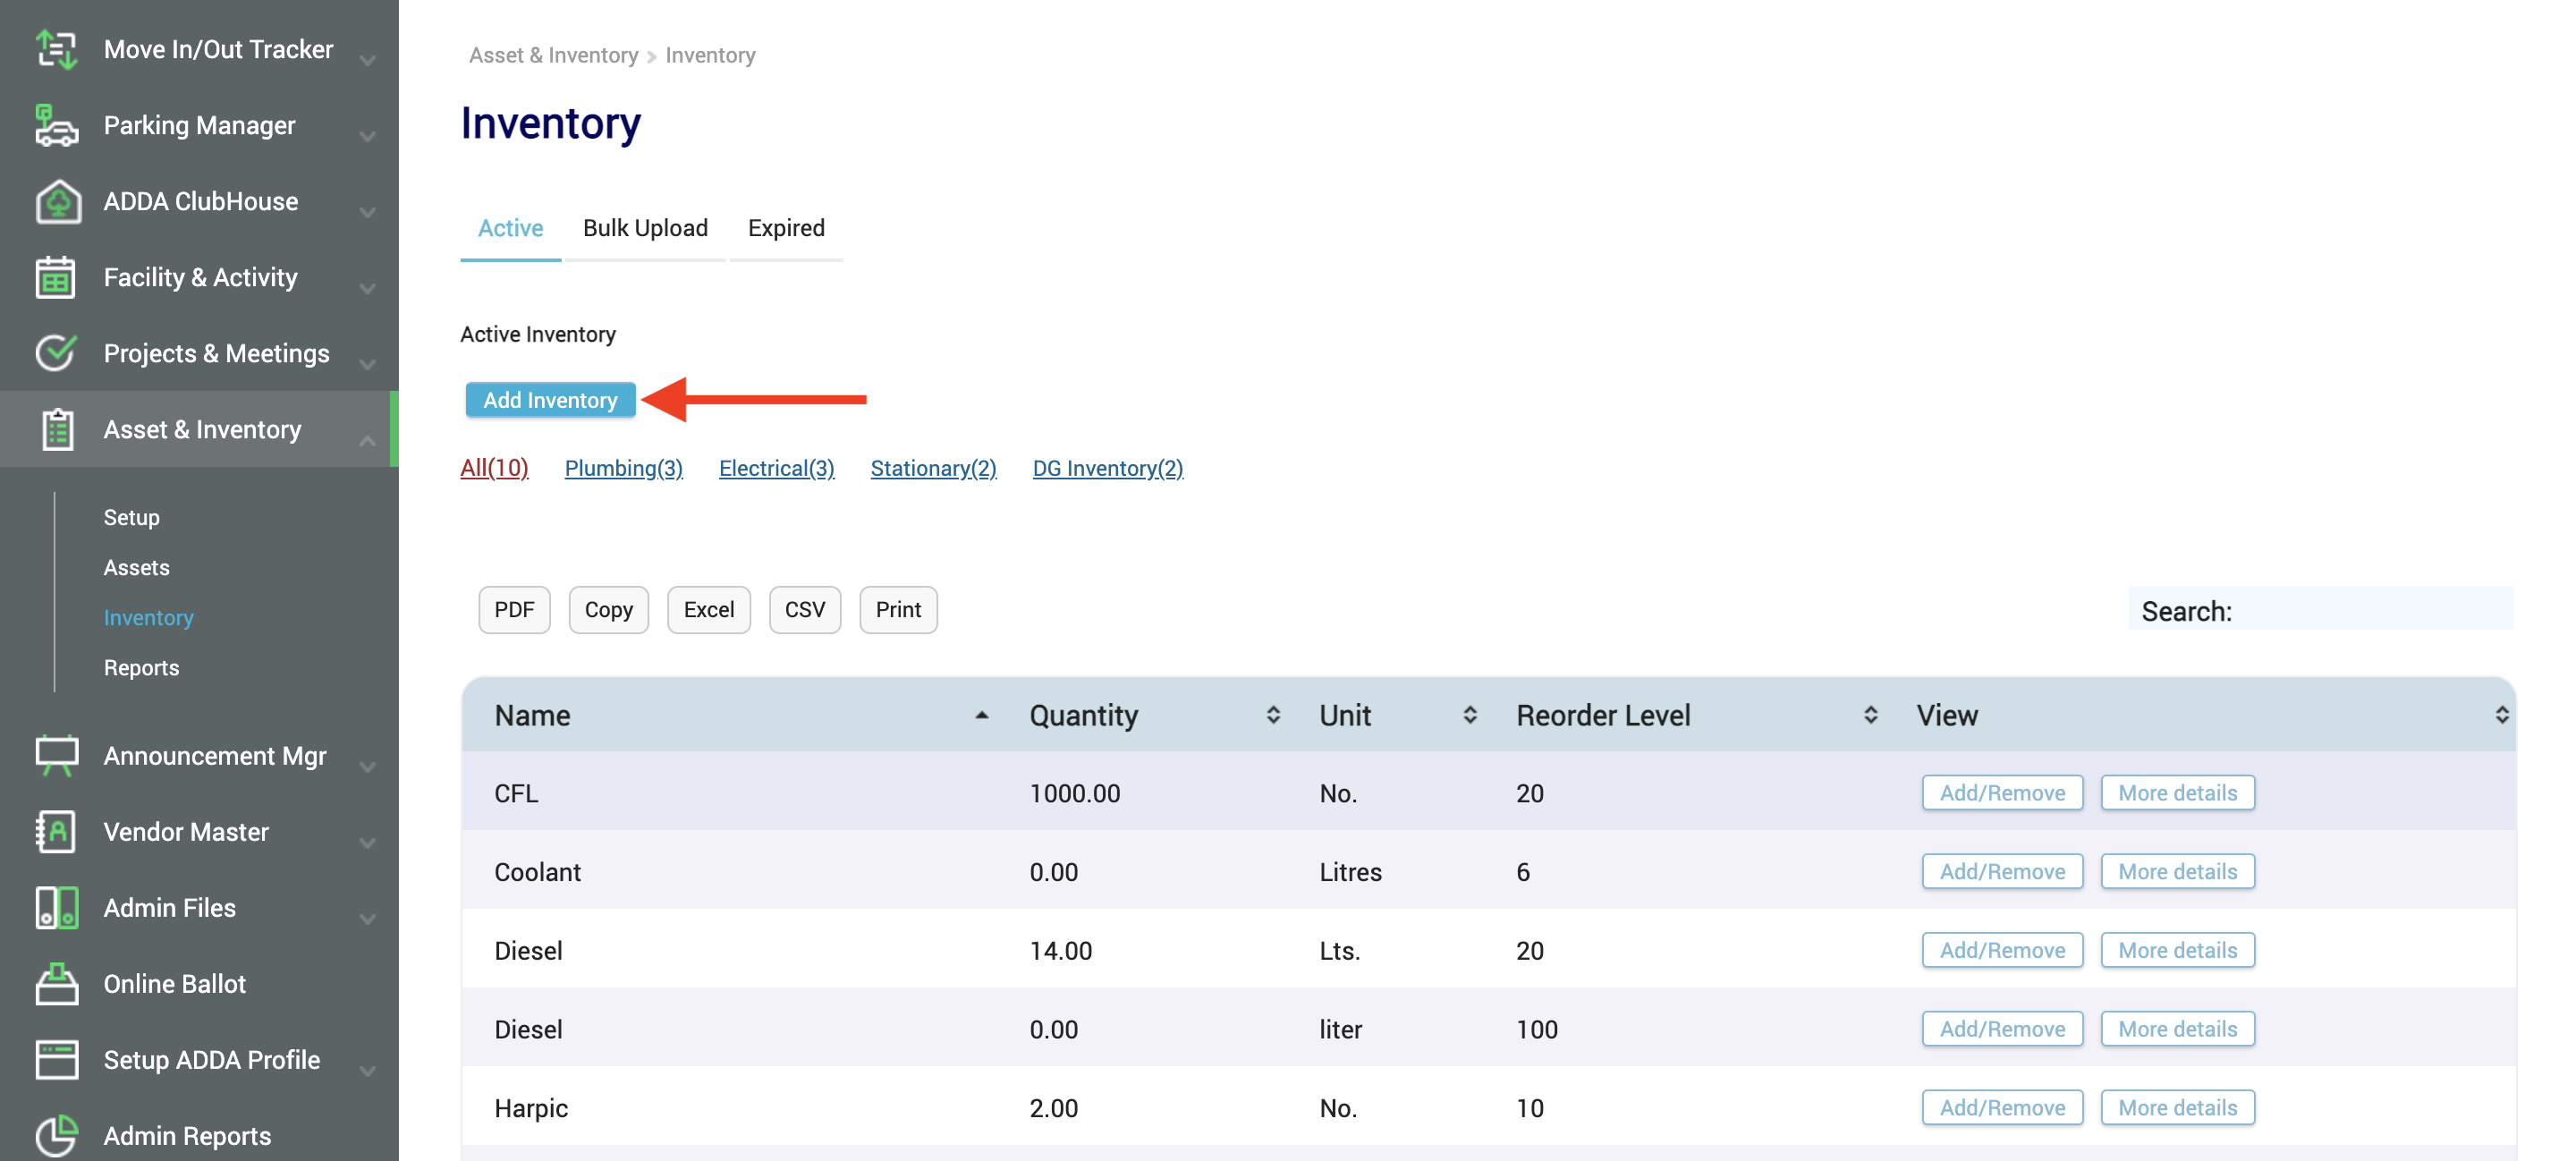Viewport: 2576px width, 1161px height.
Task: Open the Online Ballot box icon
Action: coord(57,984)
